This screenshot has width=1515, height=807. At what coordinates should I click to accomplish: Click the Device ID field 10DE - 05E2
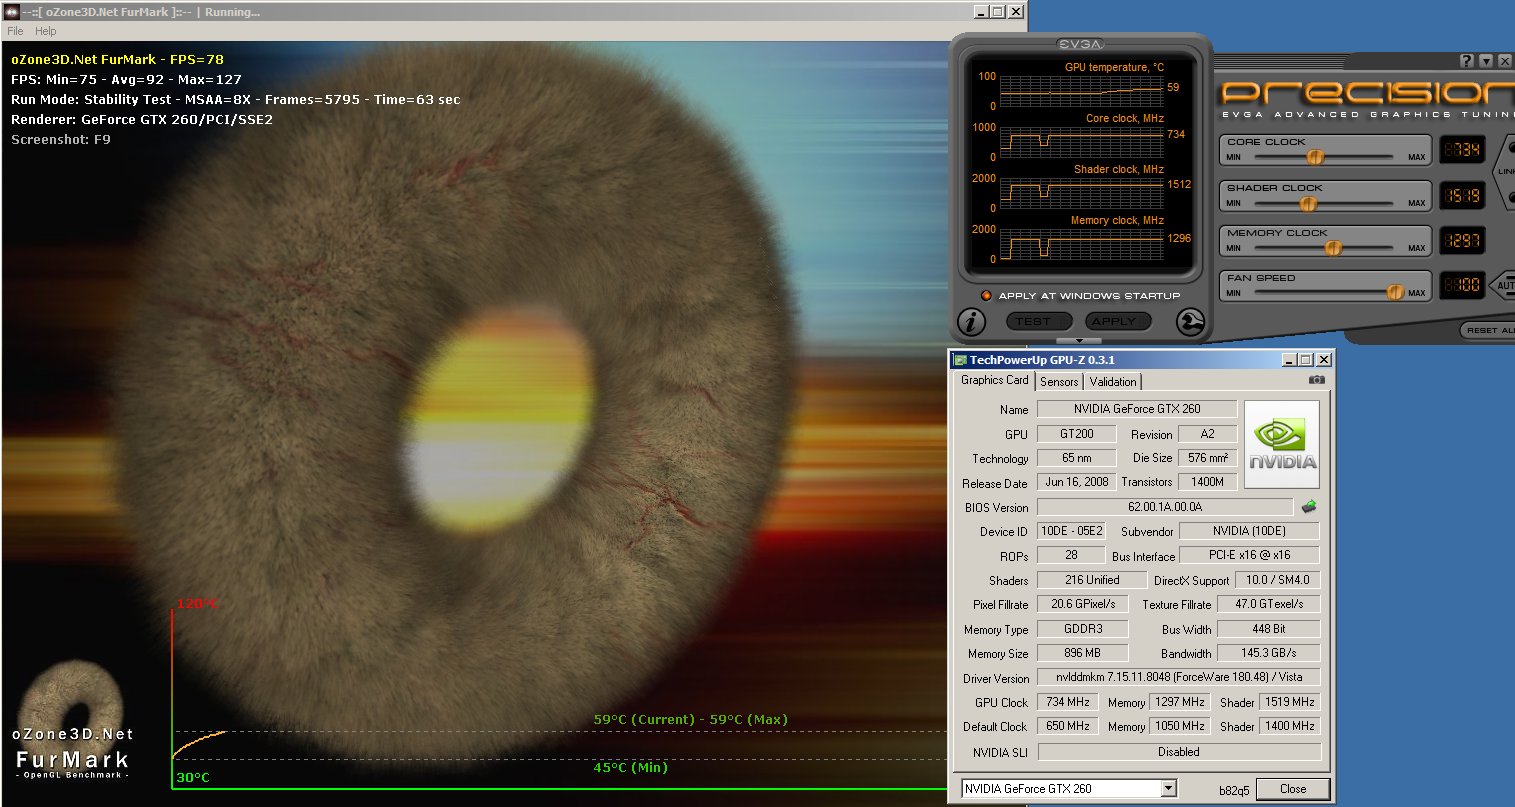[x=1070, y=531]
